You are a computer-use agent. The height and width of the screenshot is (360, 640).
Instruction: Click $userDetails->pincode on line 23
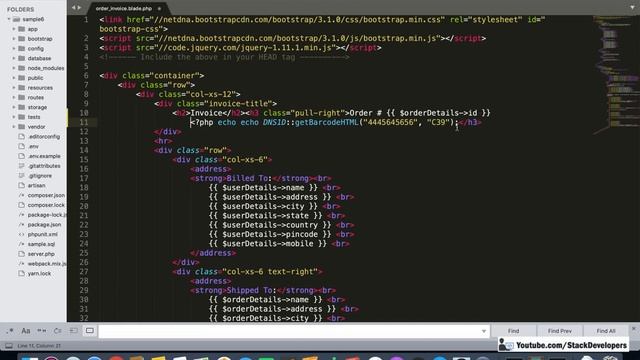pos(270,234)
